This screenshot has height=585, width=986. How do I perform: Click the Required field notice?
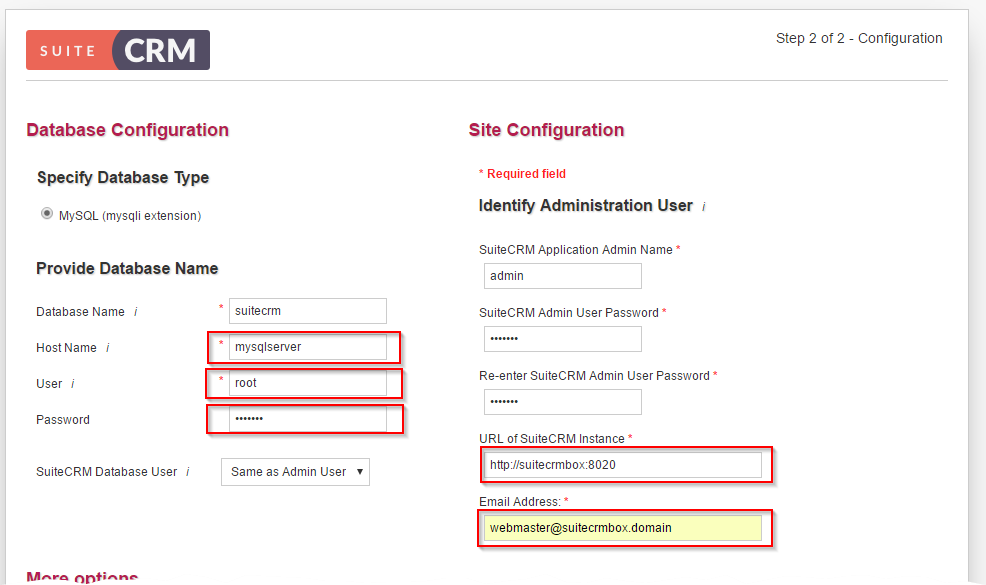(x=523, y=174)
